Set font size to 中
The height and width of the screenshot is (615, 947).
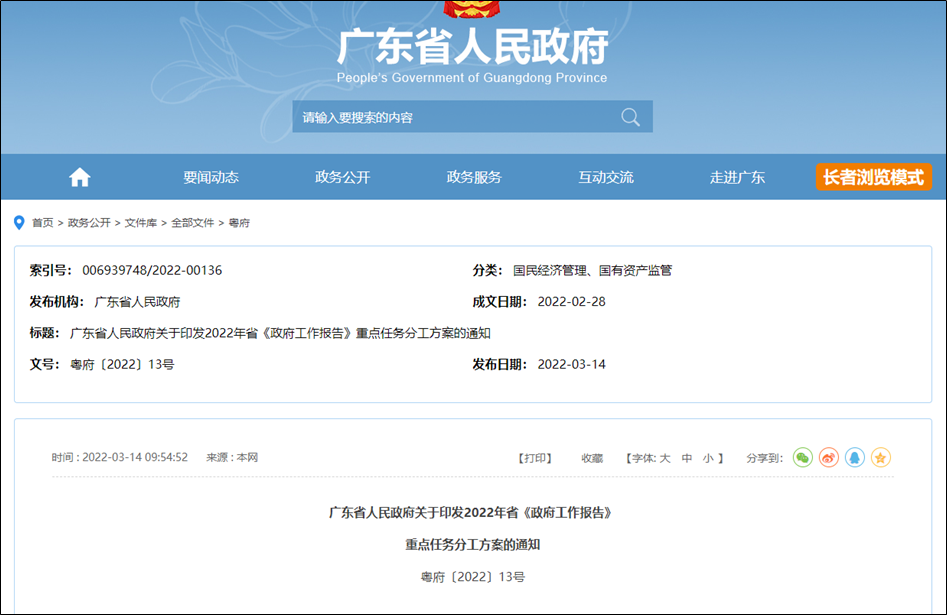point(687,459)
